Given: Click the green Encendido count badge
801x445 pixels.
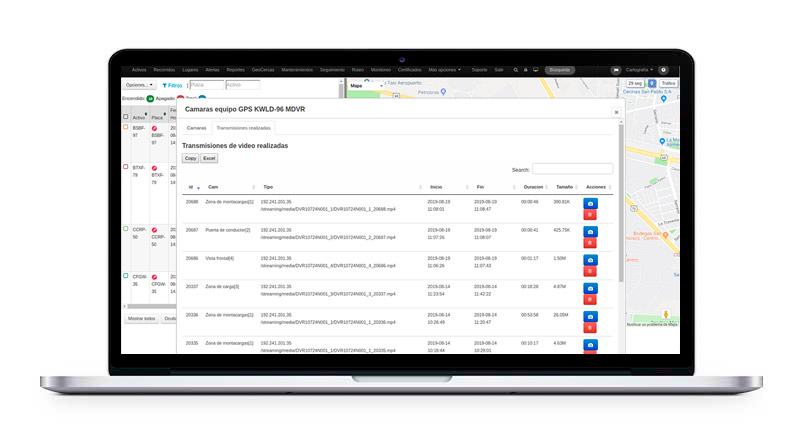Looking at the screenshot, I should pyautogui.click(x=150, y=99).
